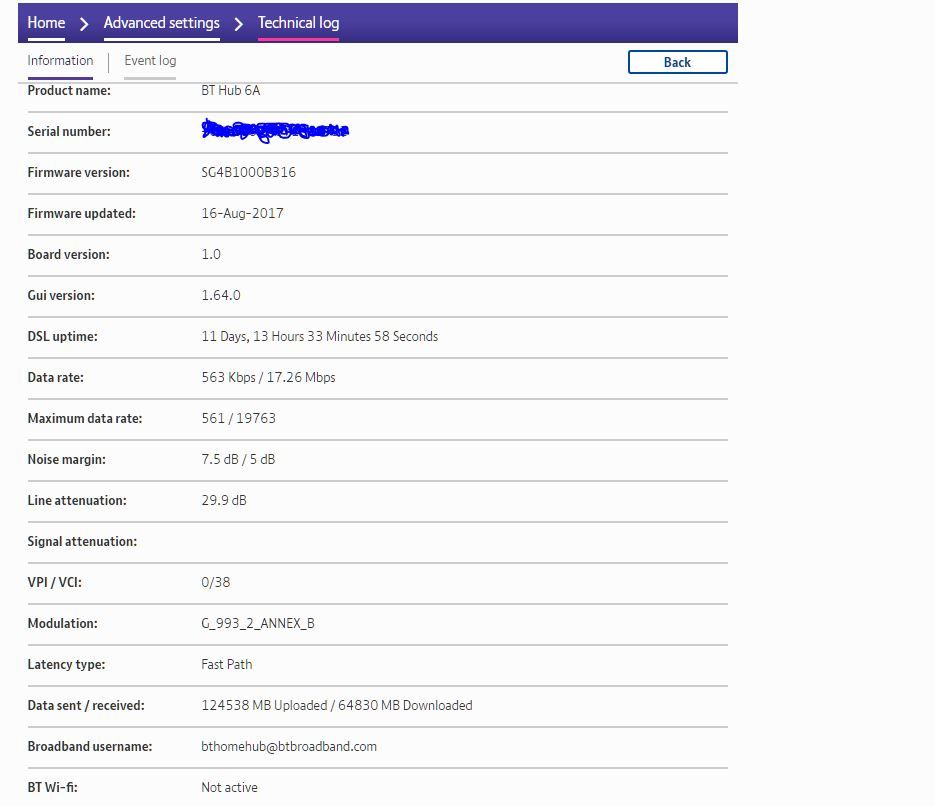
Task: Go to Home in the breadcrumb
Action: (46, 23)
